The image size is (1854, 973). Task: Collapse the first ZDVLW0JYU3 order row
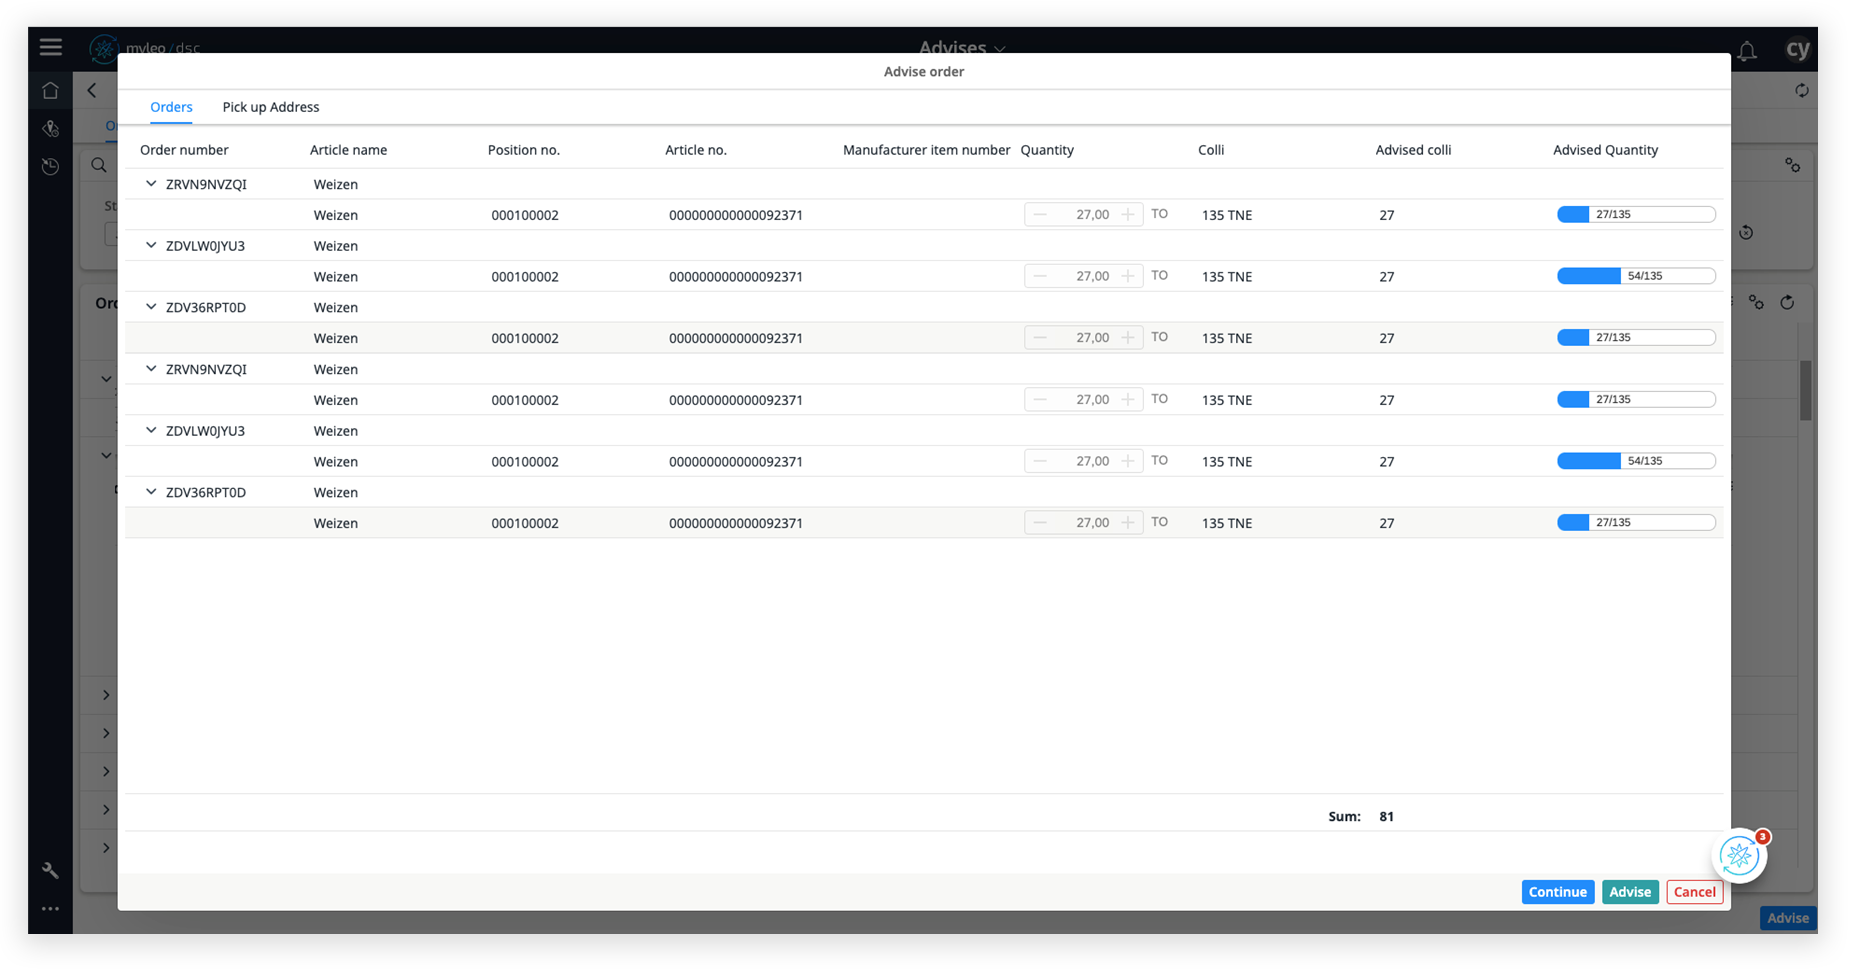click(x=151, y=246)
